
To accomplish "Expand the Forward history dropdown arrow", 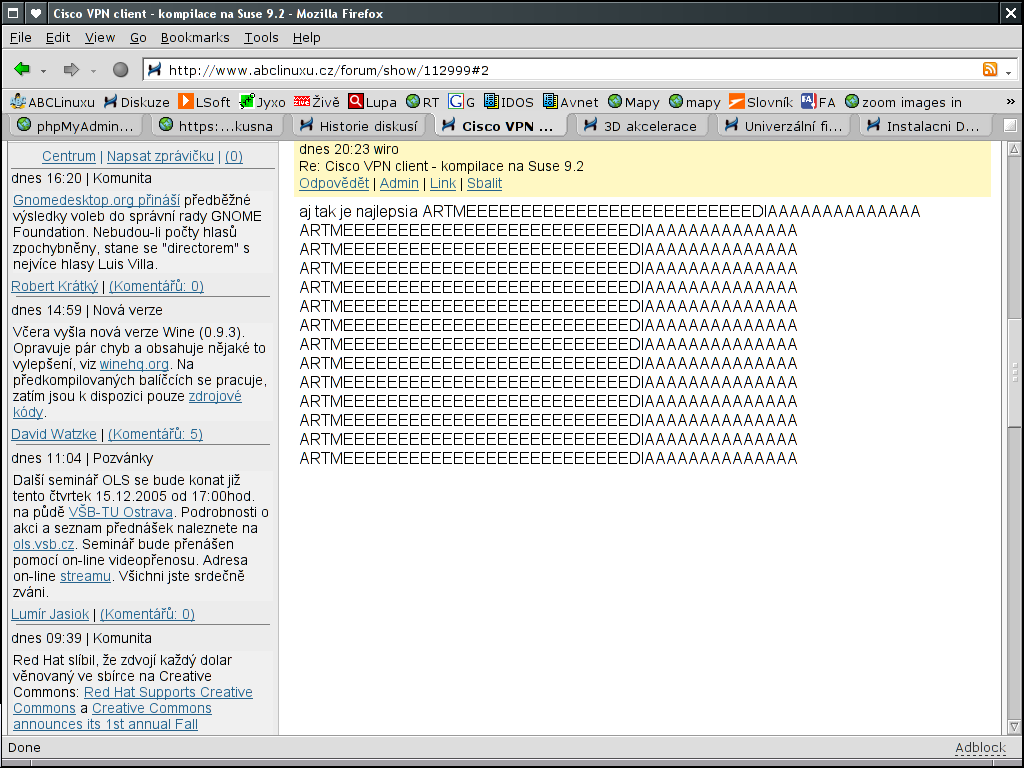I will [93, 71].
